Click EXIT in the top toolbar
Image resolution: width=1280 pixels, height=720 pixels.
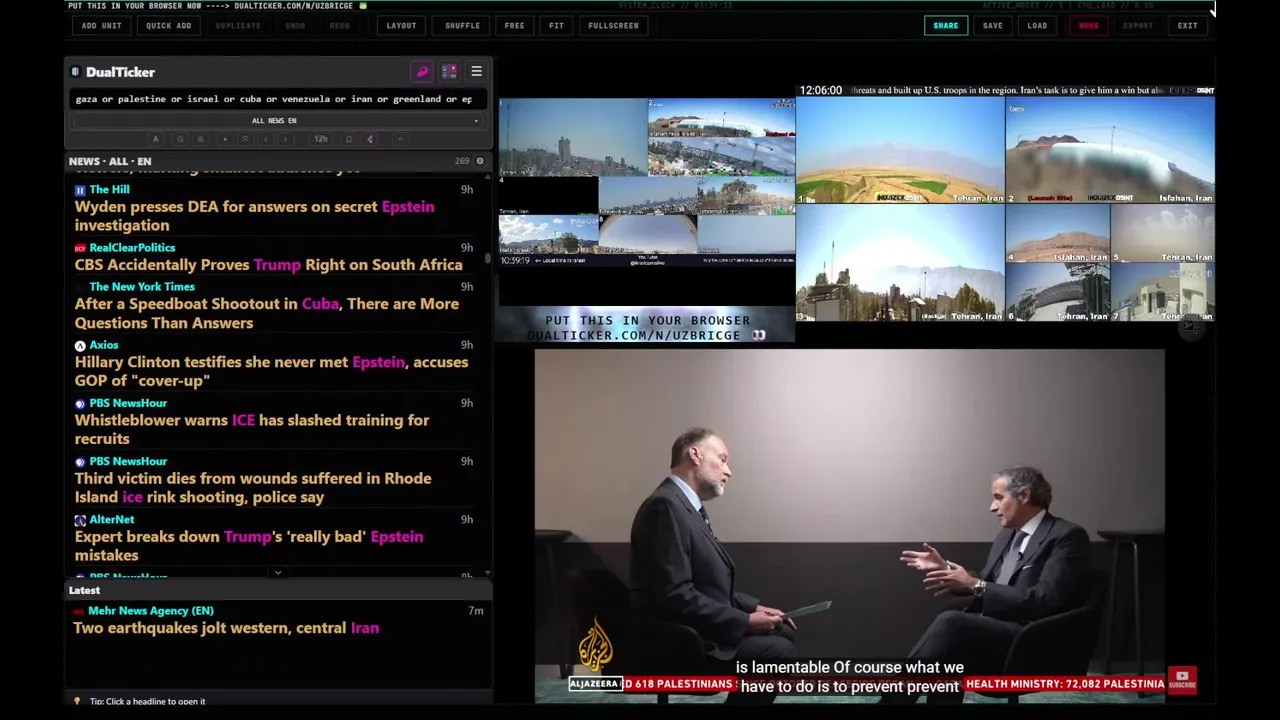click(x=1187, y=25)
